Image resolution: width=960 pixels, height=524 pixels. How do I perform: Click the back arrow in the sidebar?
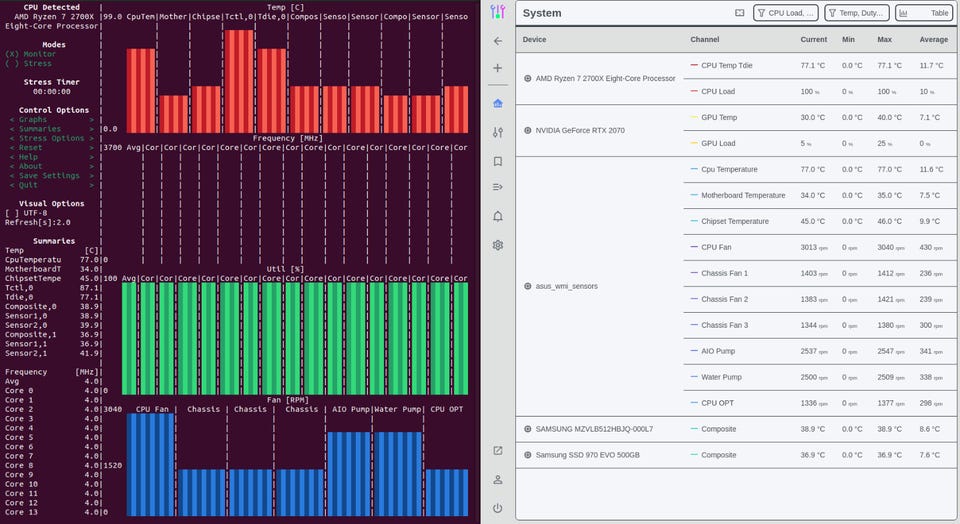[498, 41]
